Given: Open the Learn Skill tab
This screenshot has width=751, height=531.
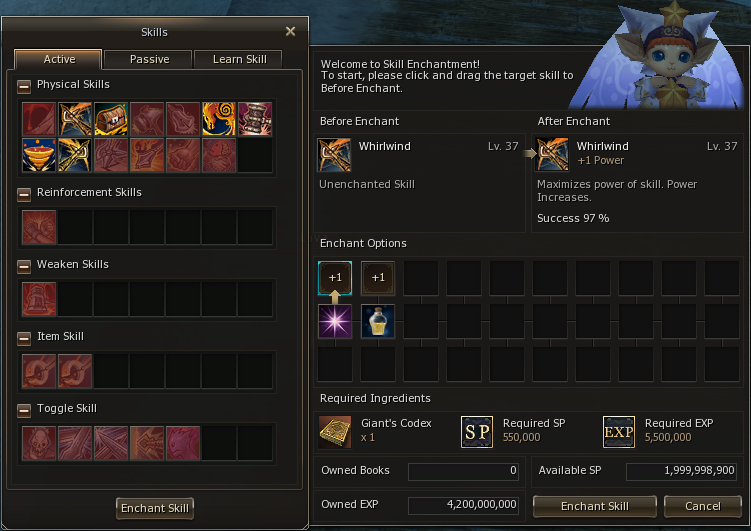Looking at the screenshot, I should pos(239,59).
